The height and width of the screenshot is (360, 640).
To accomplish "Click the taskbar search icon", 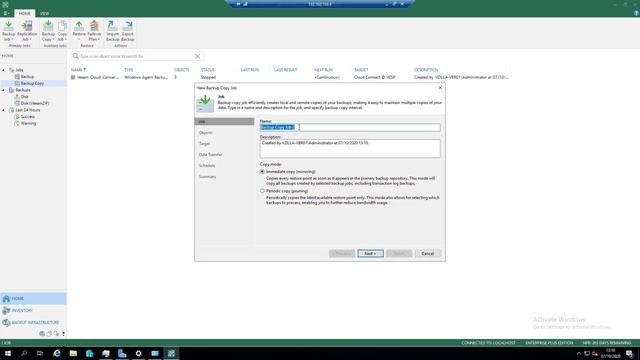I will pos(24,353).
